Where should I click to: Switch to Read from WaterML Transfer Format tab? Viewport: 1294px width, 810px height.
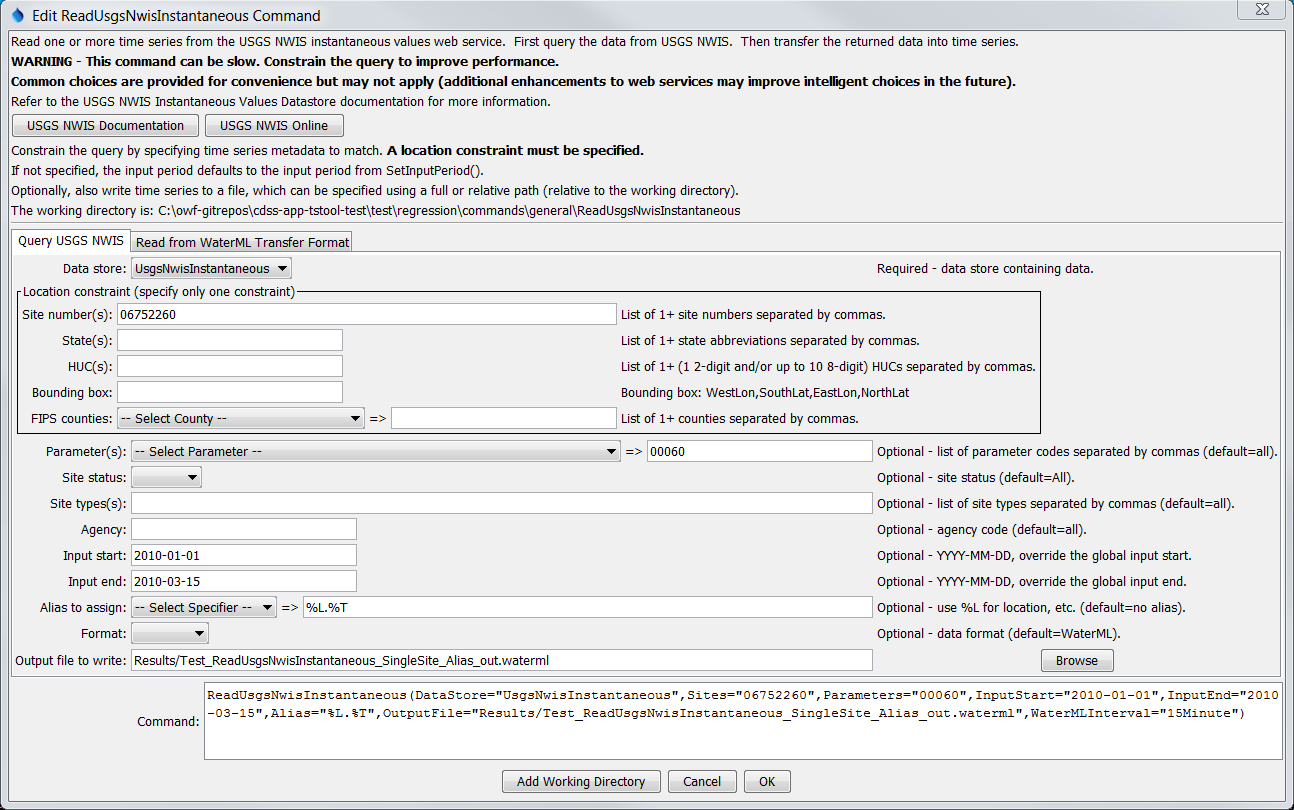pos(242,242)
